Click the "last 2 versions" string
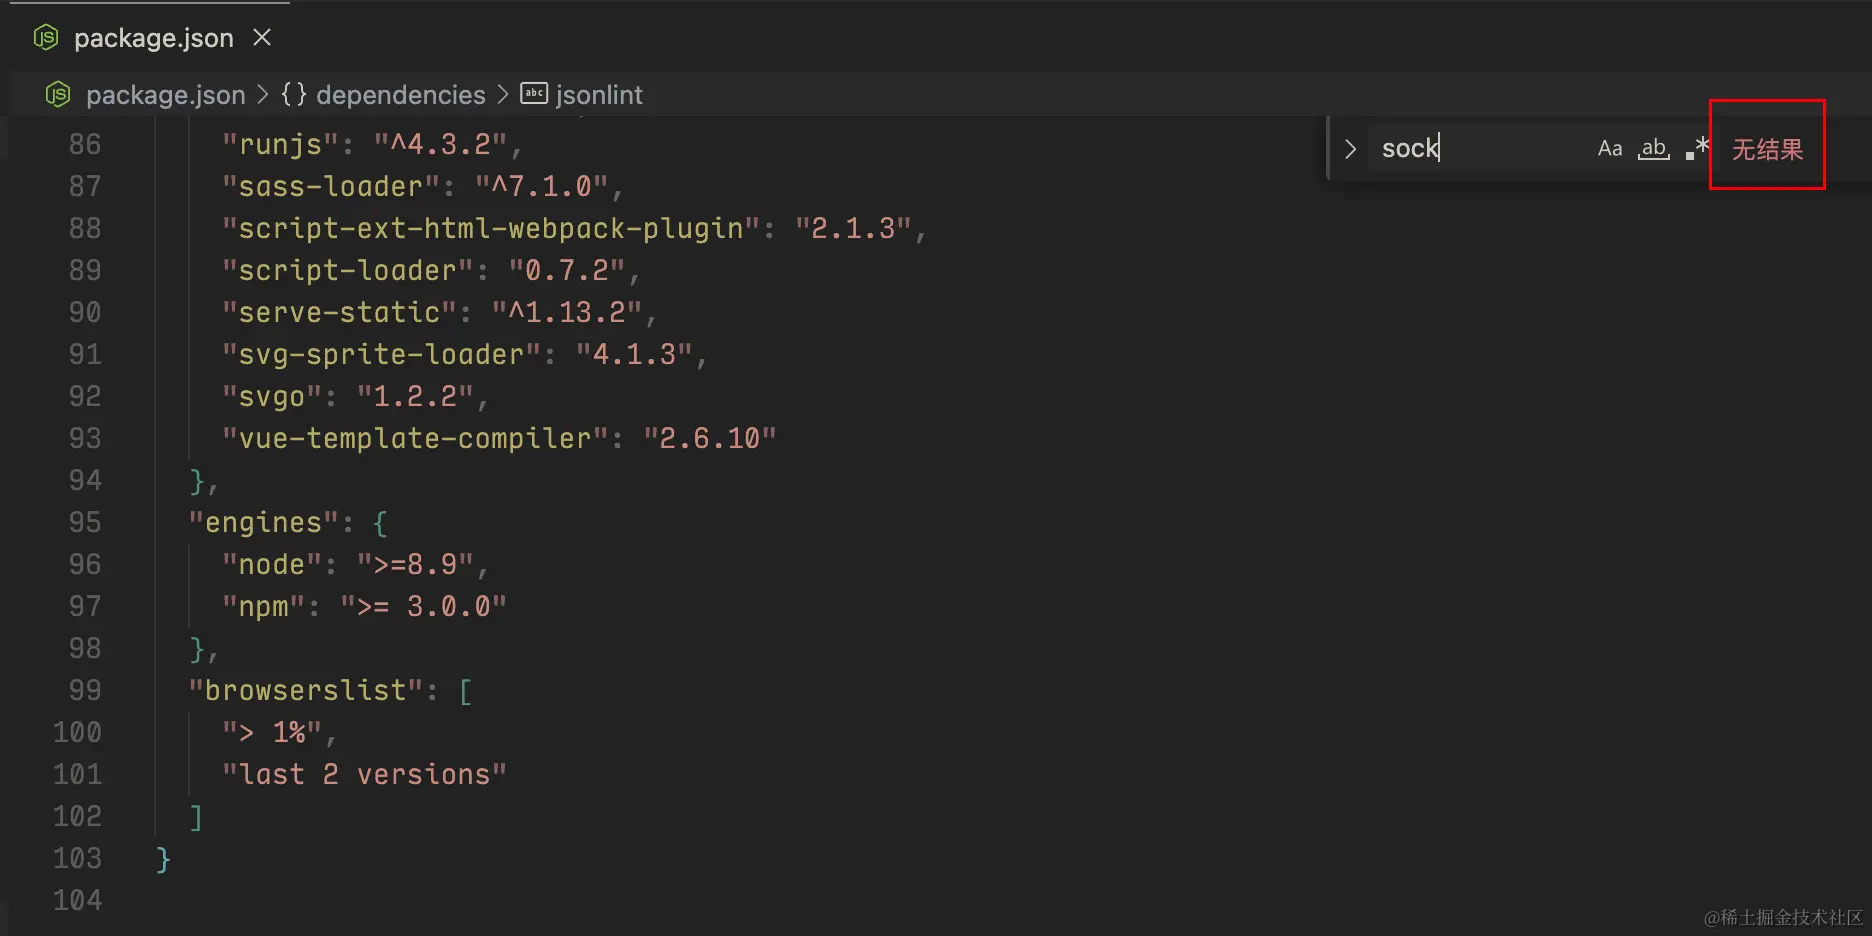Screen dimensions: 1872x936 click(364, 775)
